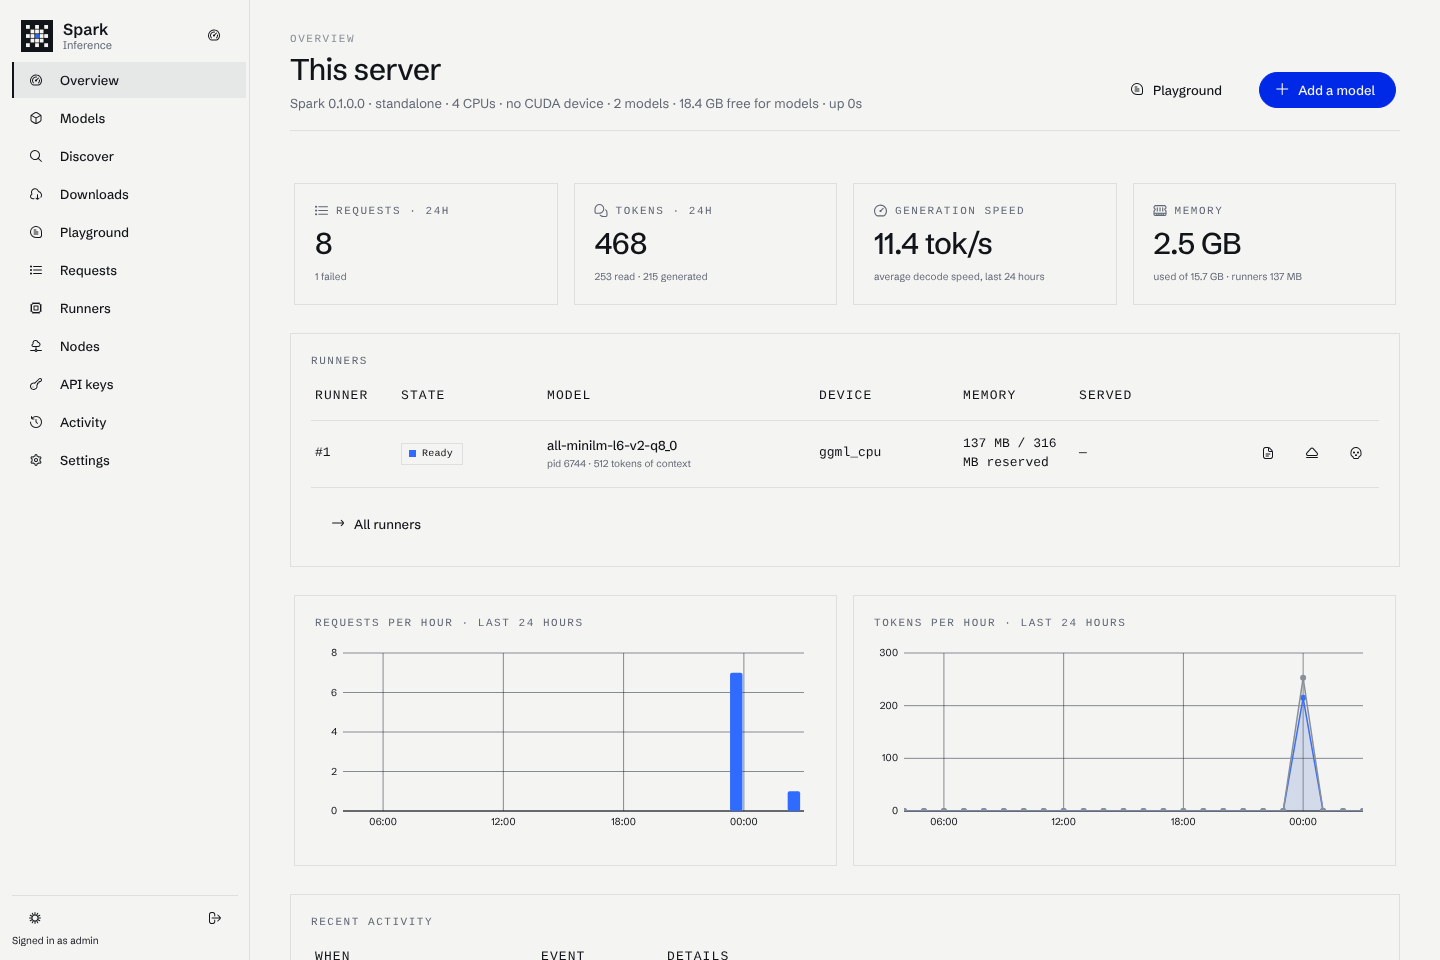
Task: Click '1 failed' under Requests card
Action: [x=331, y=277]
